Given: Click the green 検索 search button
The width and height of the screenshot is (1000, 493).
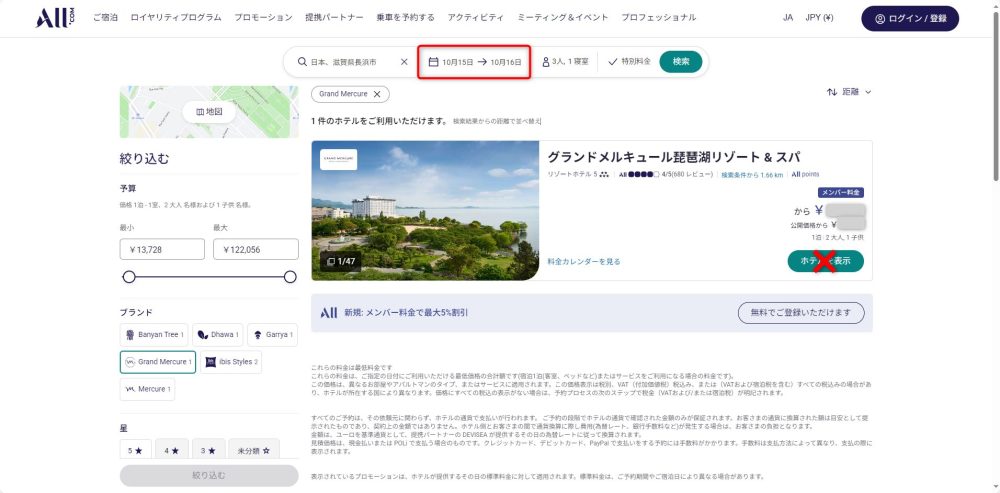Looking at the screenshot, I should pyautogui.click(x=681, y=62).
